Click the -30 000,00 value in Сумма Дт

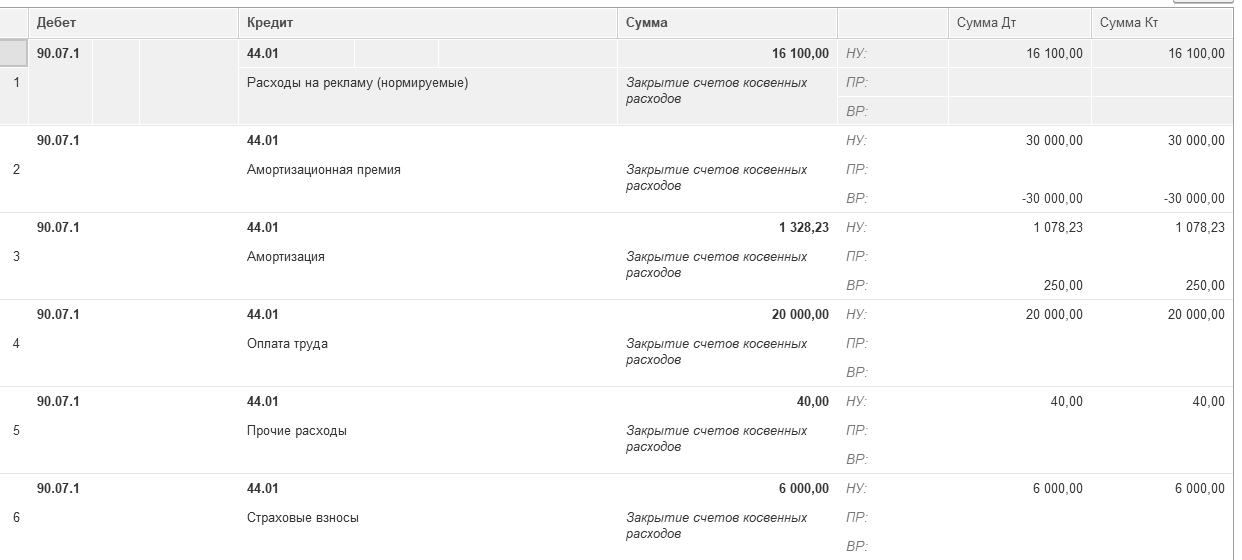pos(1051,199)
